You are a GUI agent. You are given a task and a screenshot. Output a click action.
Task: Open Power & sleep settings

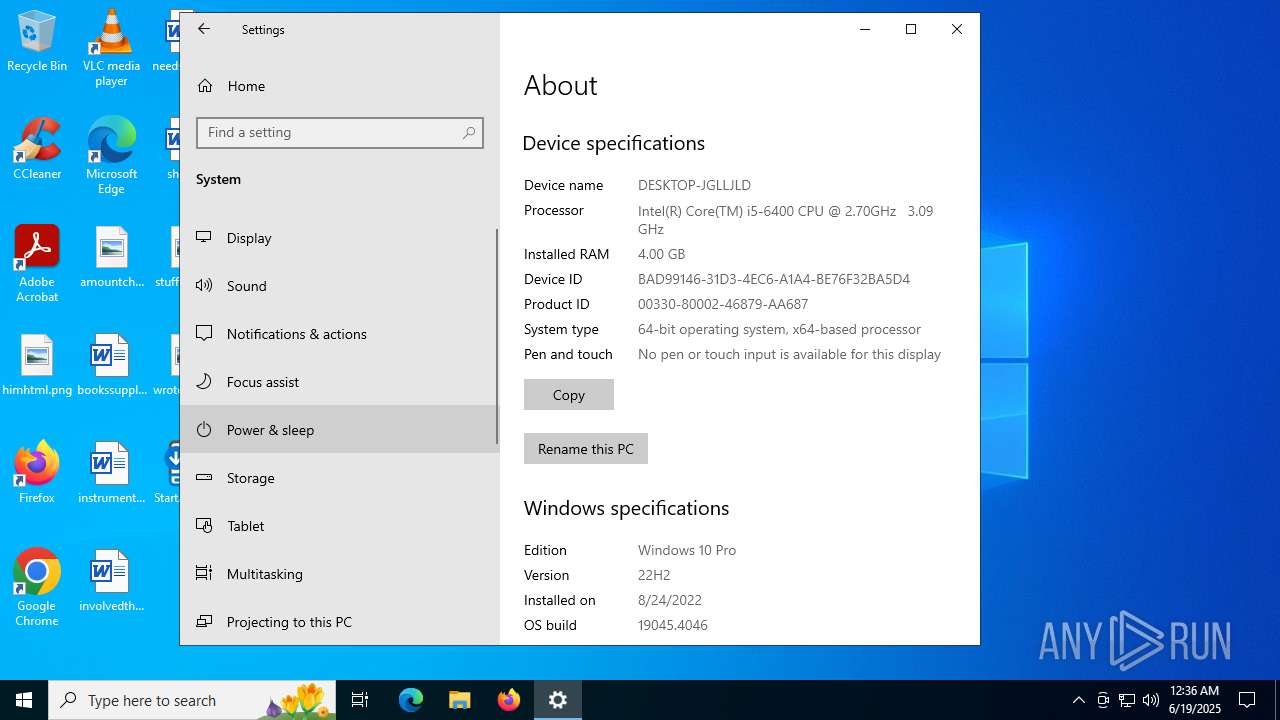tap(338, 430)
